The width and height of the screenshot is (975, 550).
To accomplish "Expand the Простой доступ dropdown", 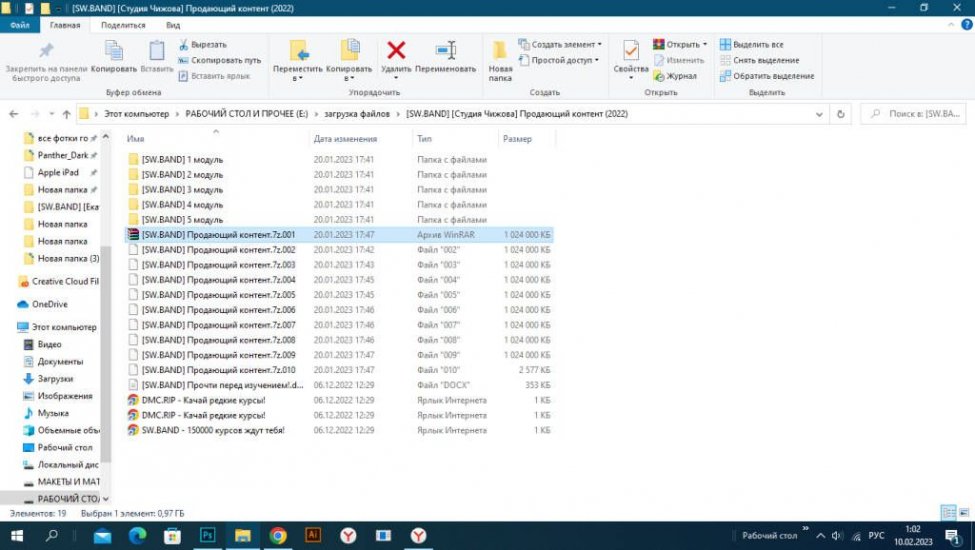I will (596, 60).
